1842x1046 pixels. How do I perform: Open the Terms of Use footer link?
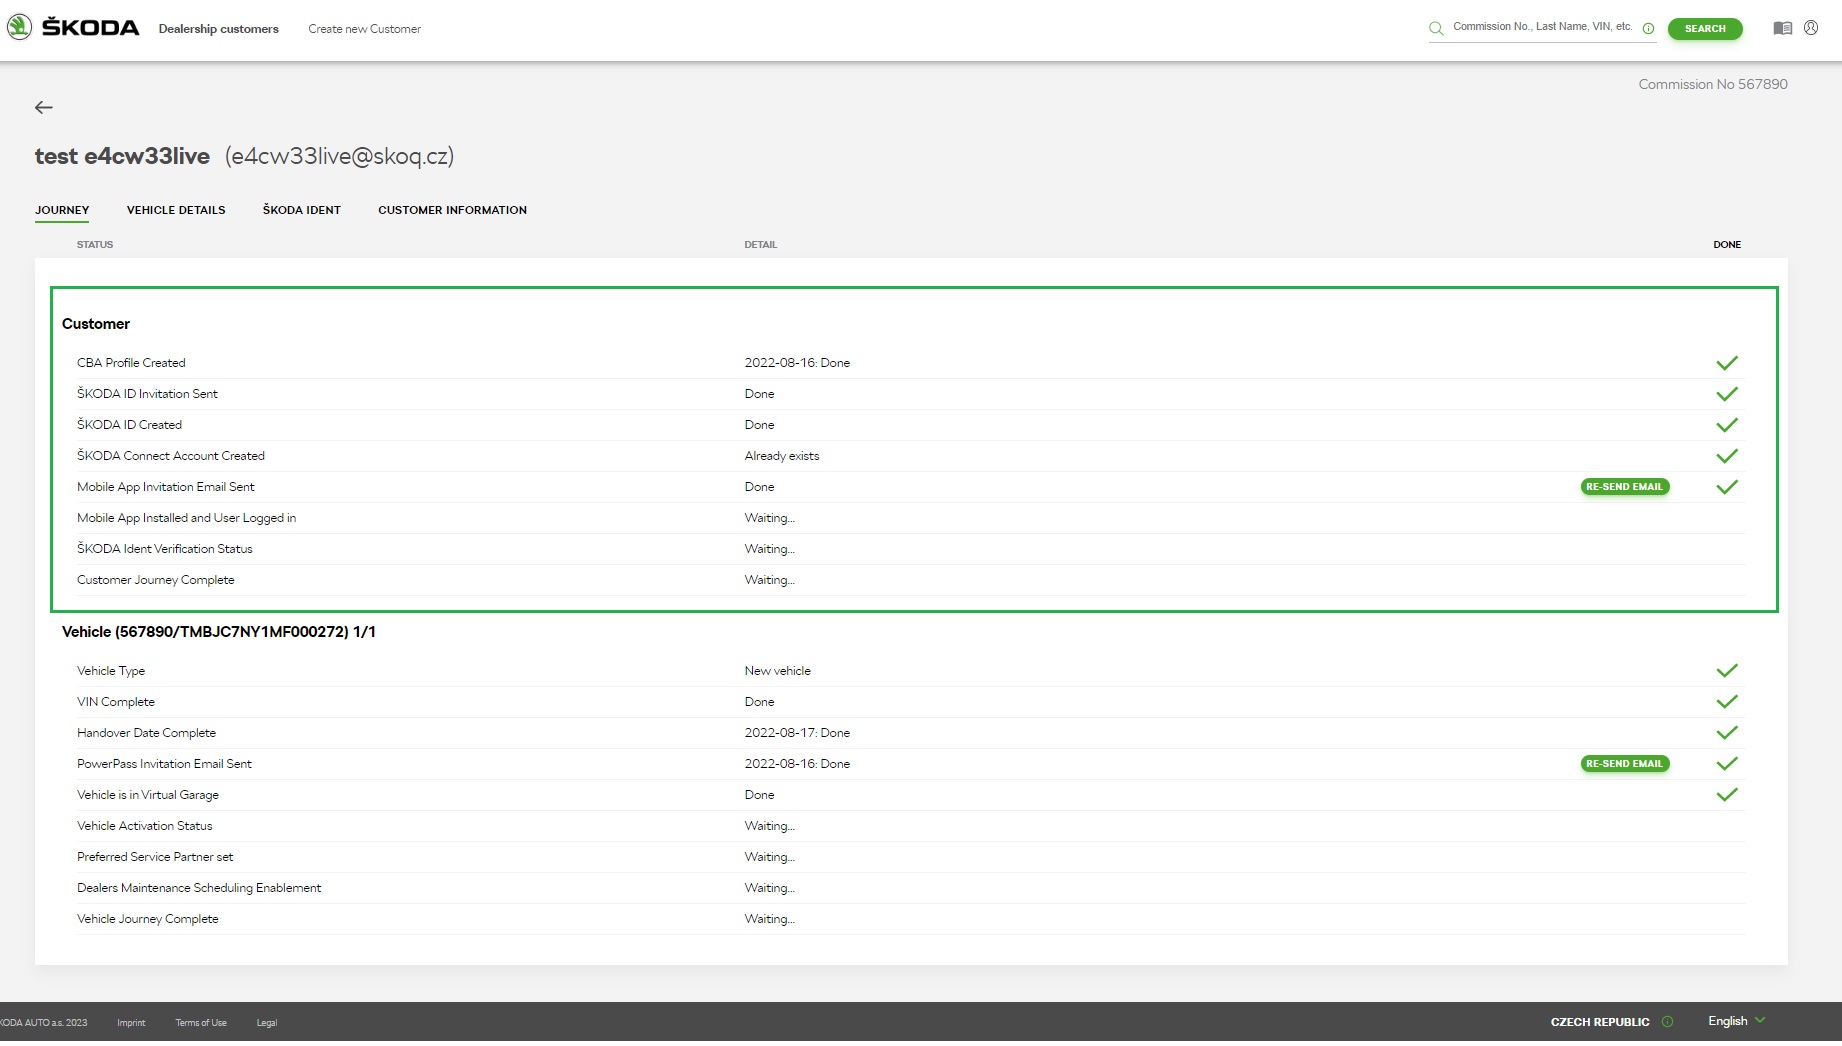[x=201, y=1023]
